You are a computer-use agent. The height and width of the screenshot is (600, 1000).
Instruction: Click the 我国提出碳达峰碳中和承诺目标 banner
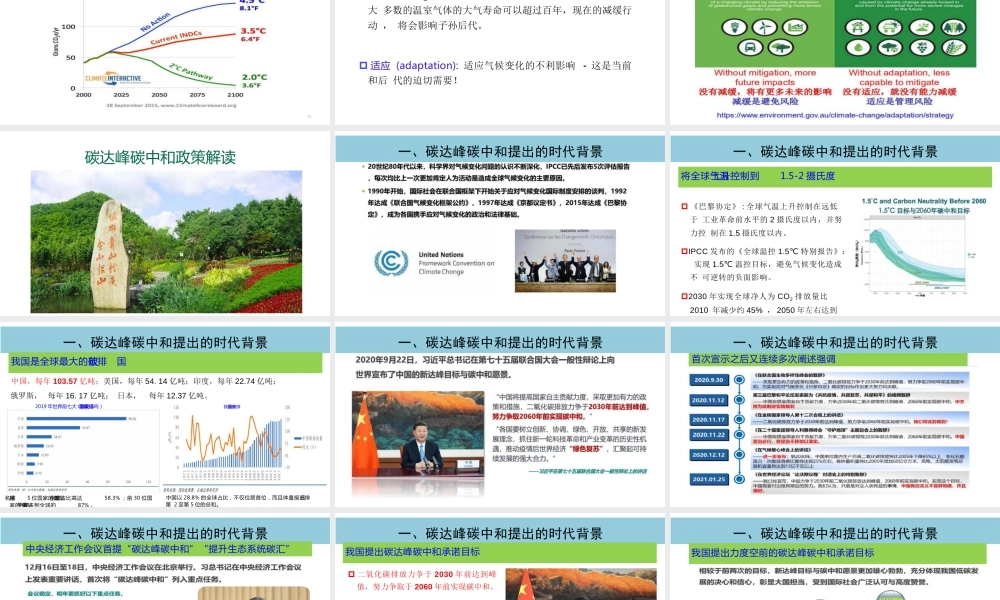click(x=499, y=552)
